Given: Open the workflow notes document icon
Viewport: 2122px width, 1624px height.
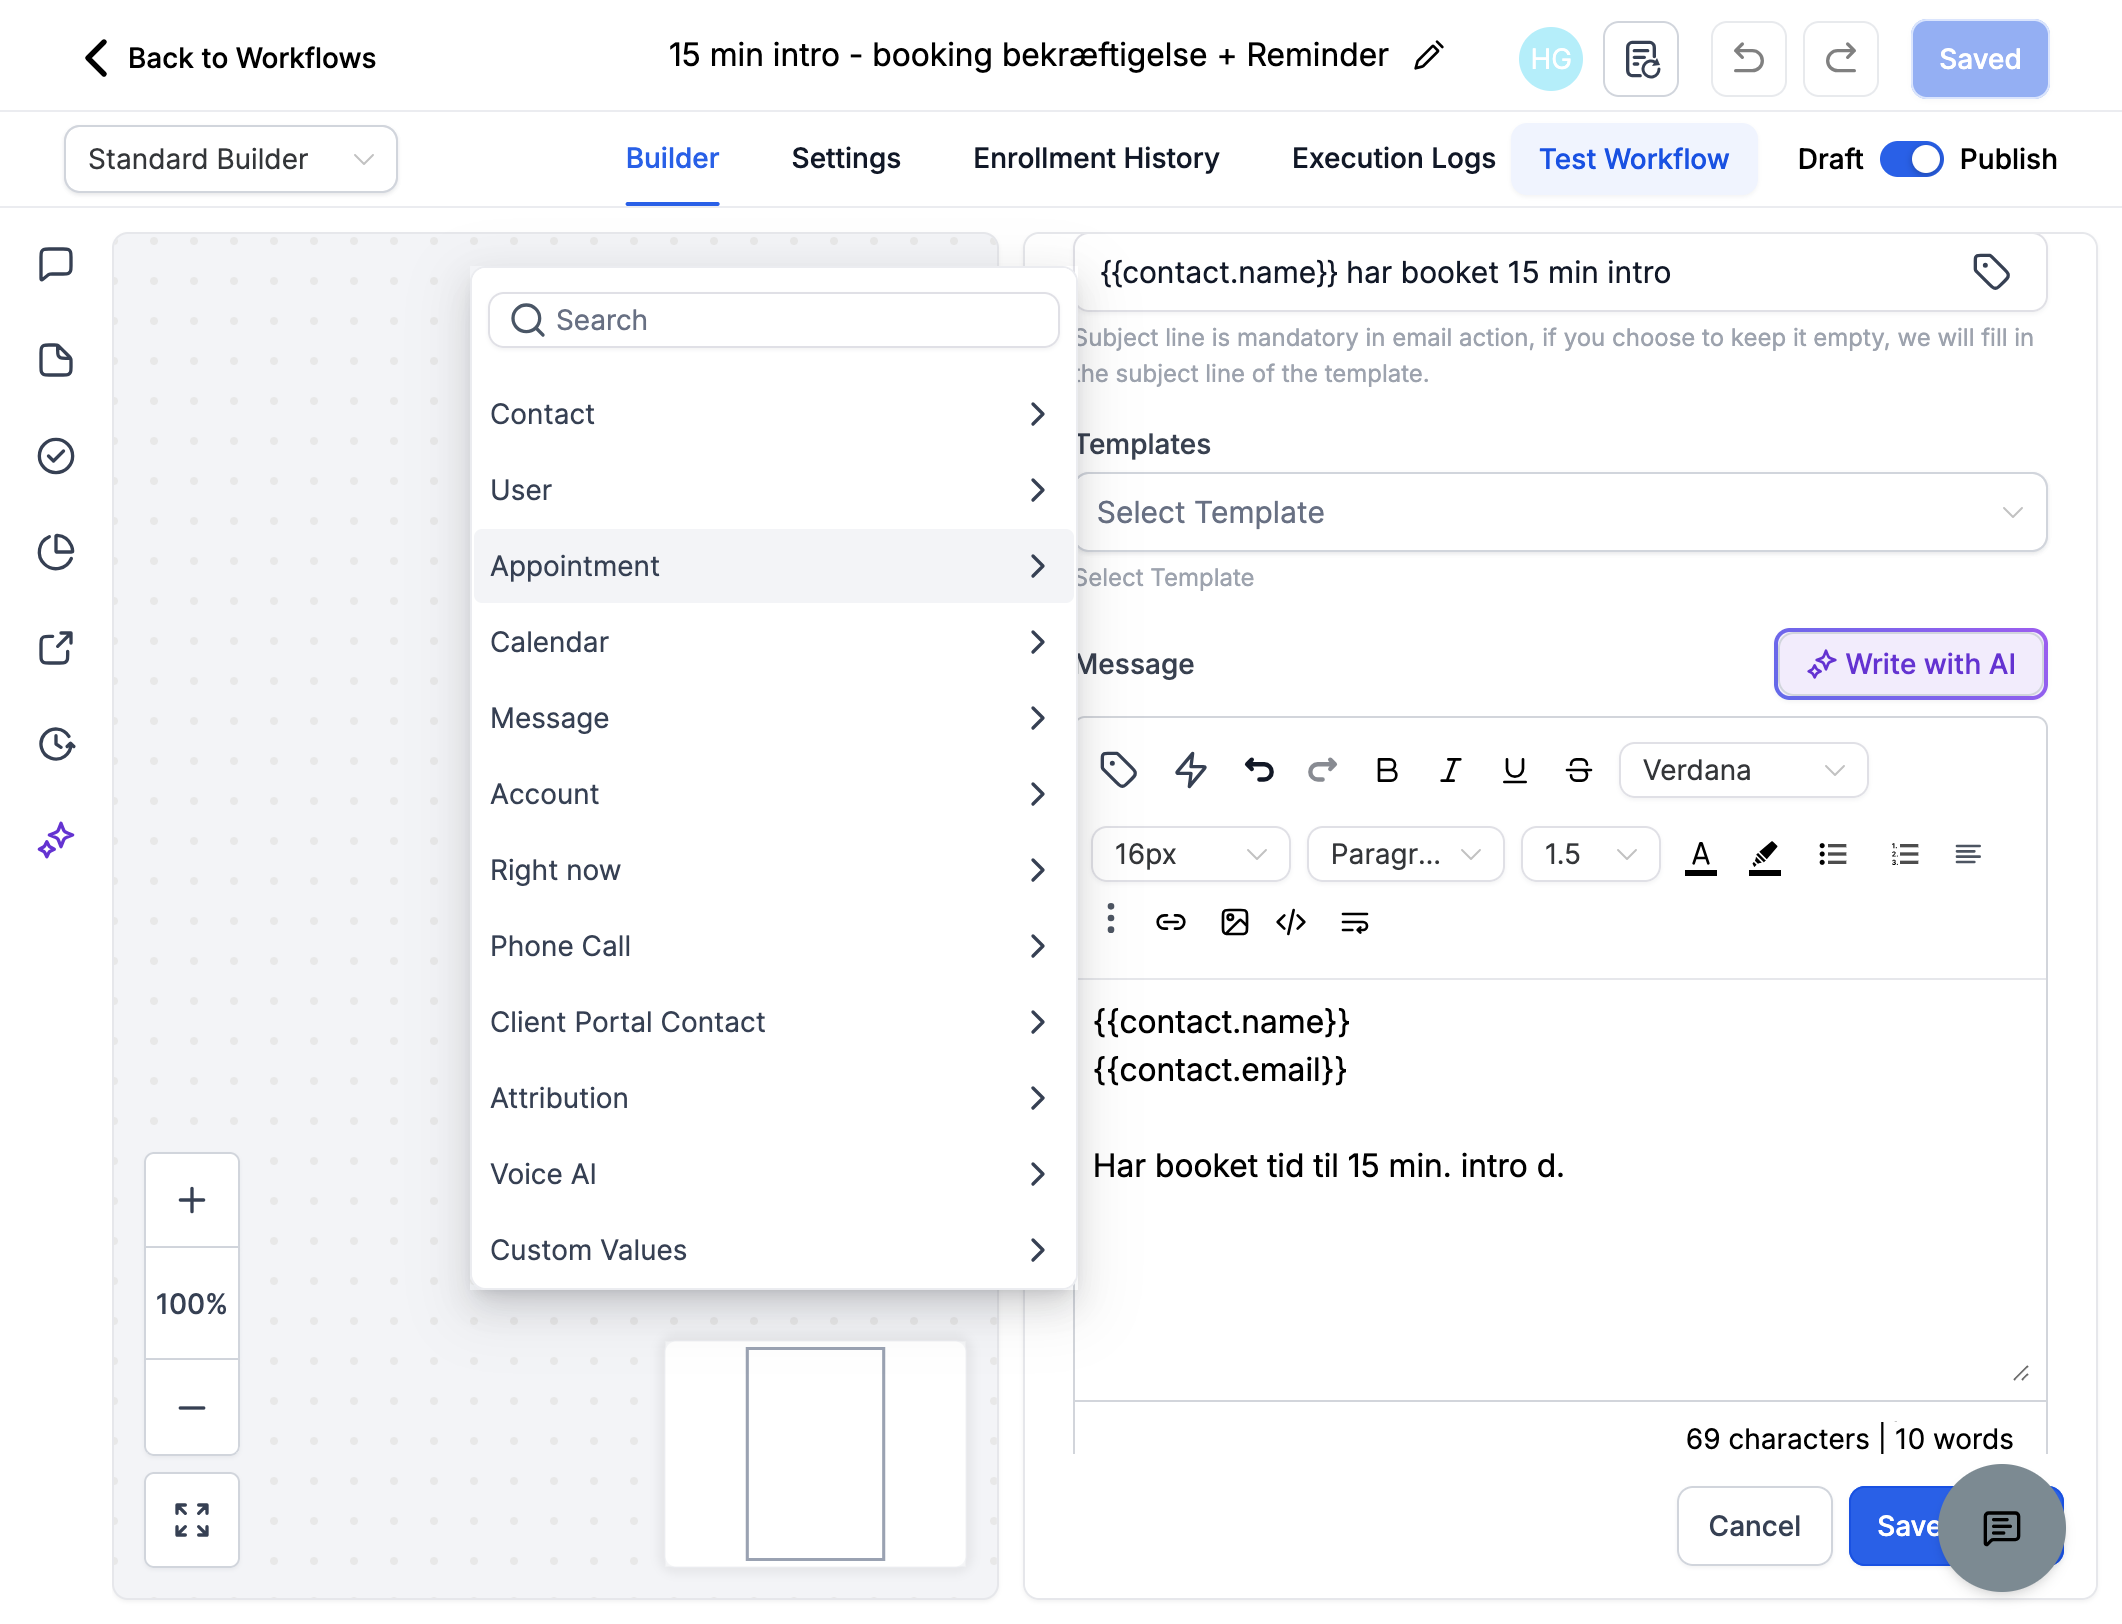Looking at the screenshot, I should (x=1641, y=59).
